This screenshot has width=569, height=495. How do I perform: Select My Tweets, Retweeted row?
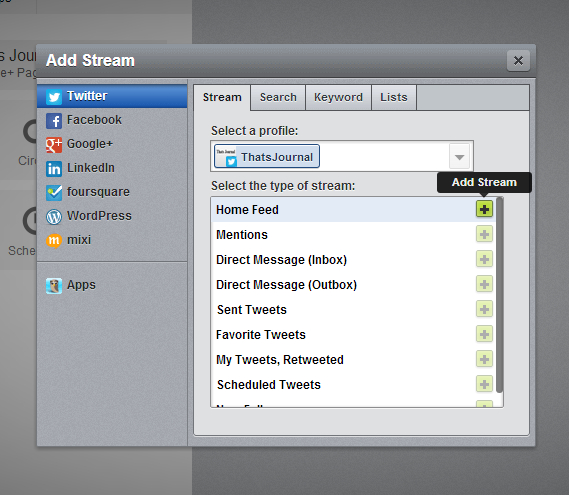tap(353, 360)
